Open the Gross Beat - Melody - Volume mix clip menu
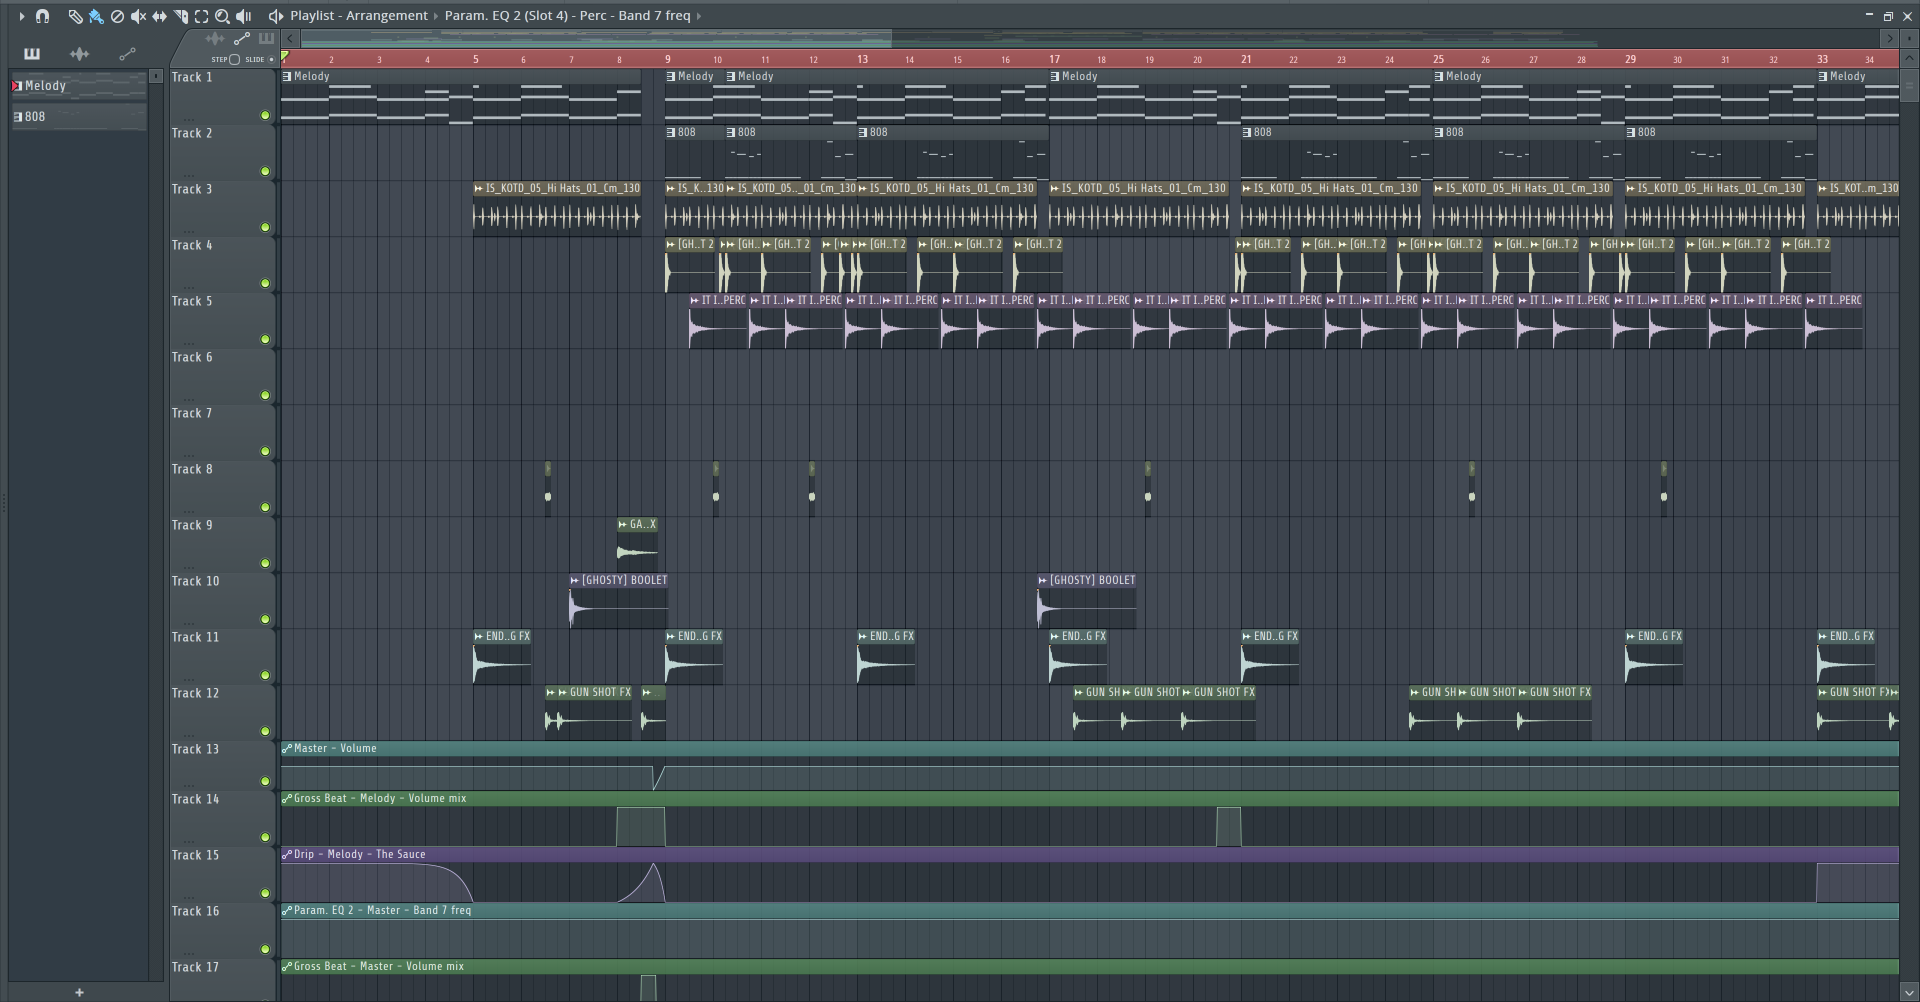Screen dimensions: 1920x1002 point(287,798)
